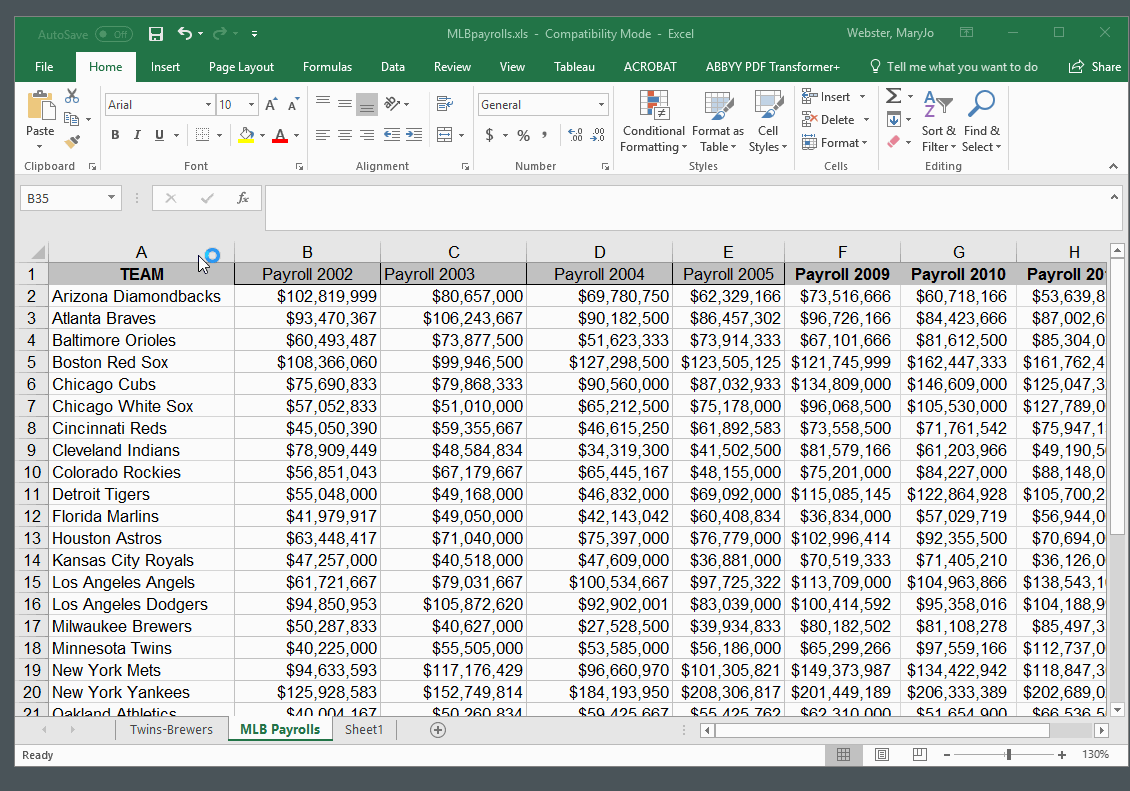Image resolution: width=1130 pixels, height=791 pixels.
Task: Open the Data ribbon tab
Action: click(393, 66)
